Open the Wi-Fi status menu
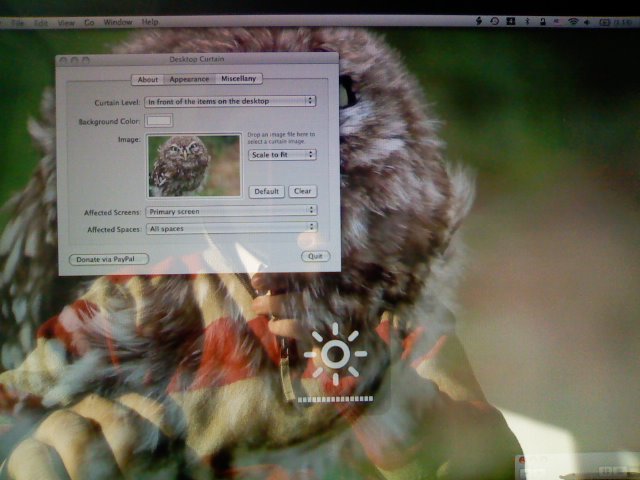Viewport: 640px width, 480px height. [x=573, y=22]
